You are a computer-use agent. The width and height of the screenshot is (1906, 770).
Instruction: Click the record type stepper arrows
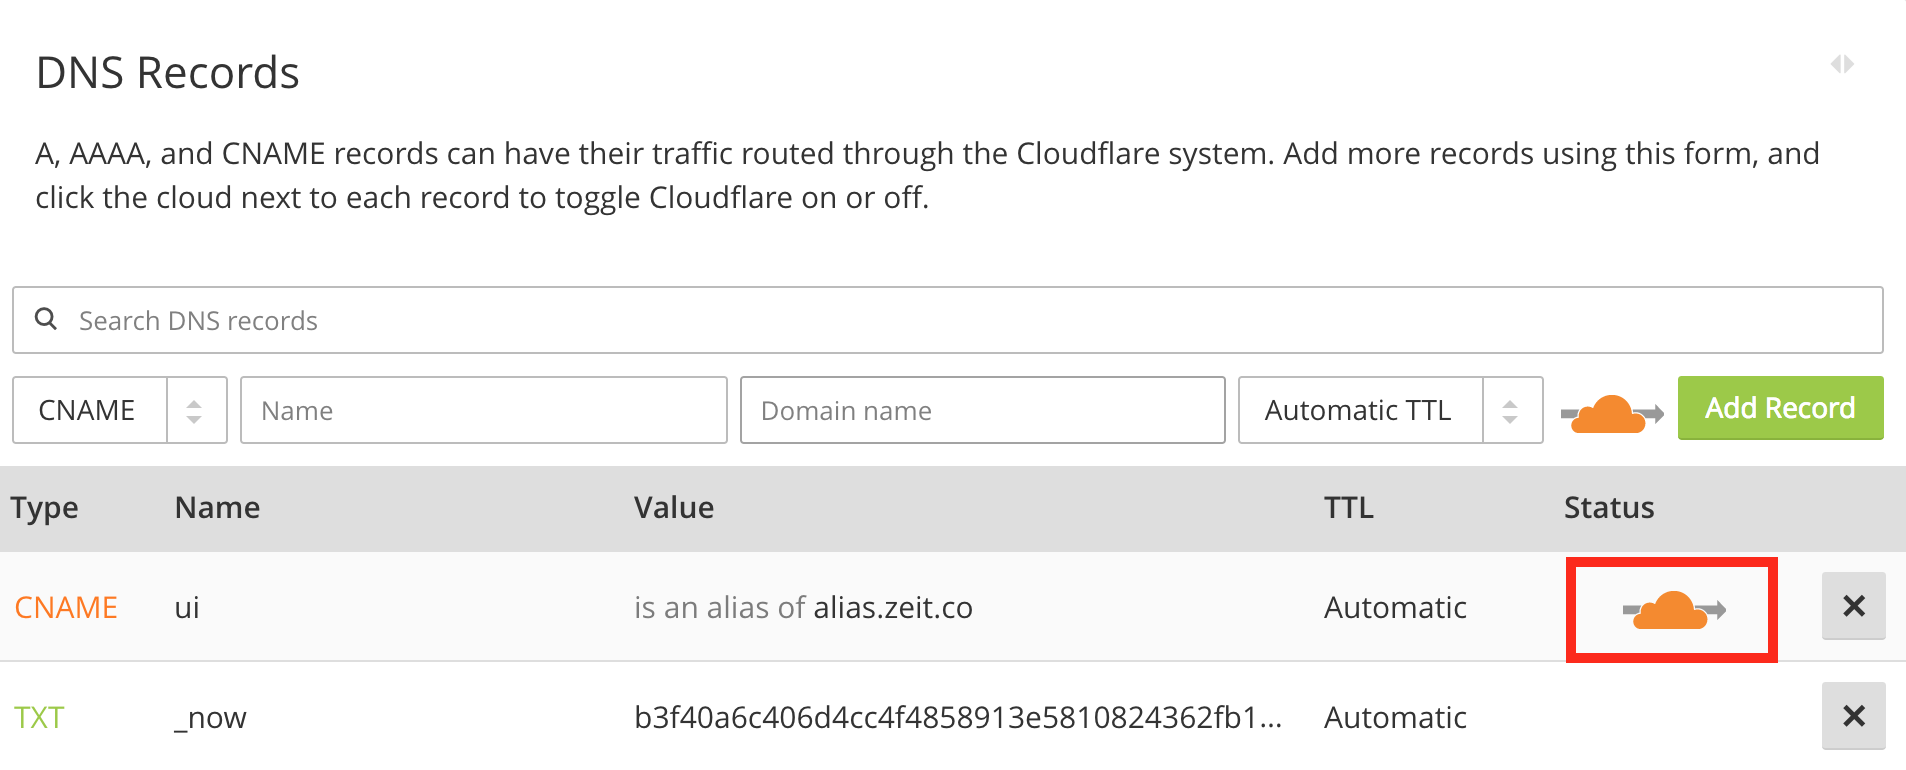(x=195, y=411)
